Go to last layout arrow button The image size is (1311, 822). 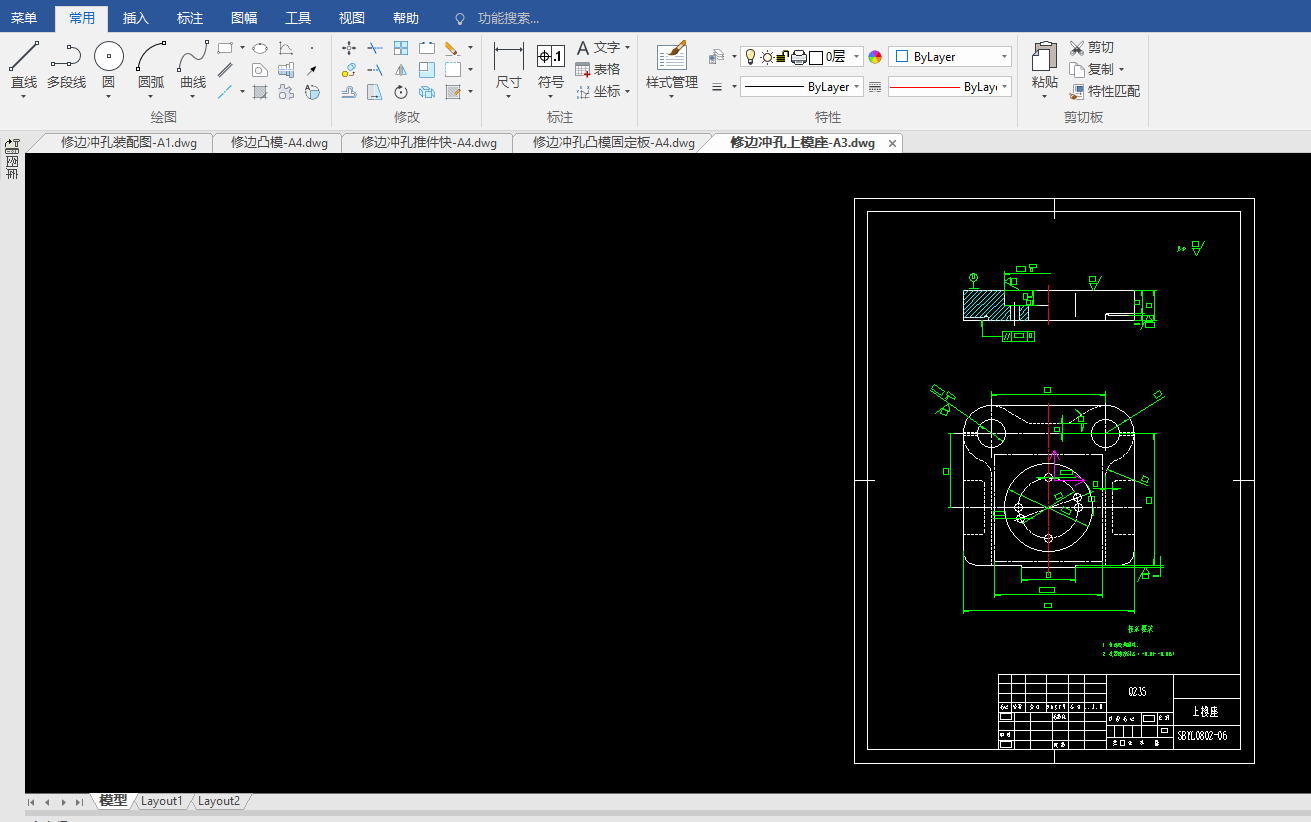pos(79,802)
